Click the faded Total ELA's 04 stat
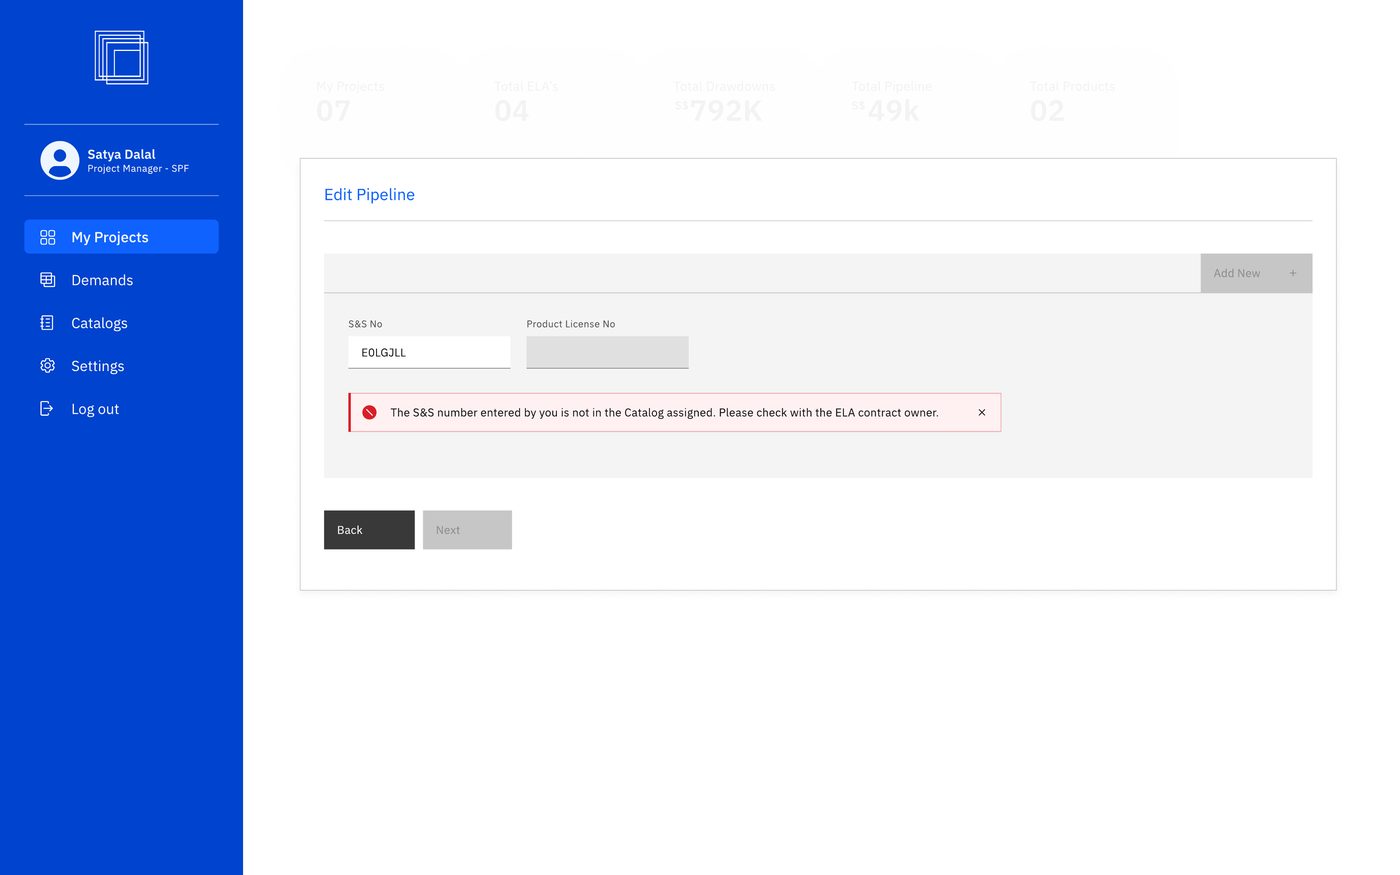1400x875 pixels. [526, 102]
